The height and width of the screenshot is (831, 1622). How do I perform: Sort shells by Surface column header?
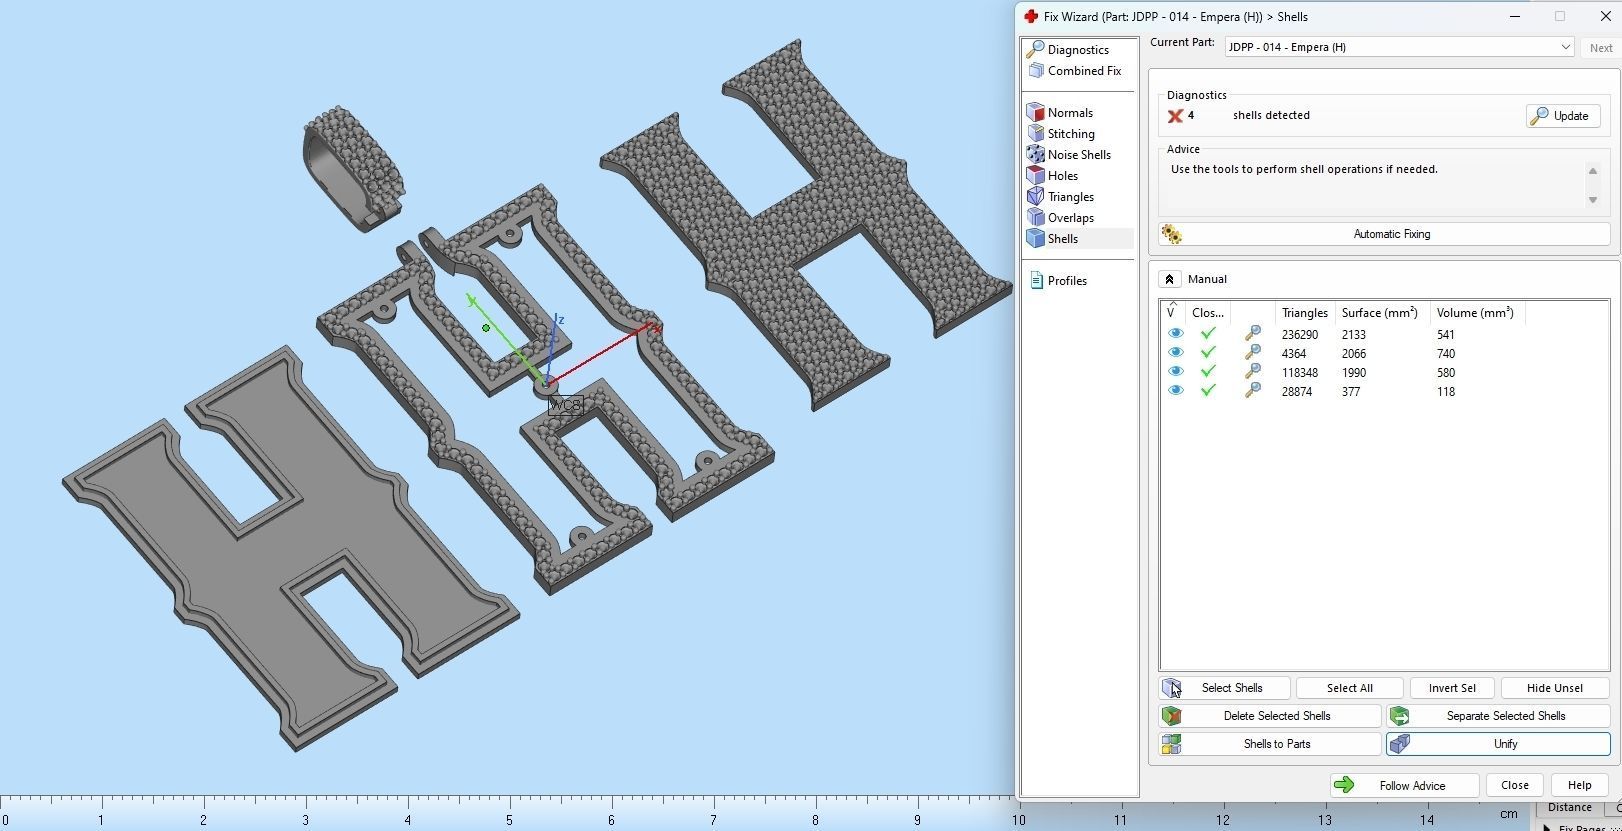tap(1382, 313)
